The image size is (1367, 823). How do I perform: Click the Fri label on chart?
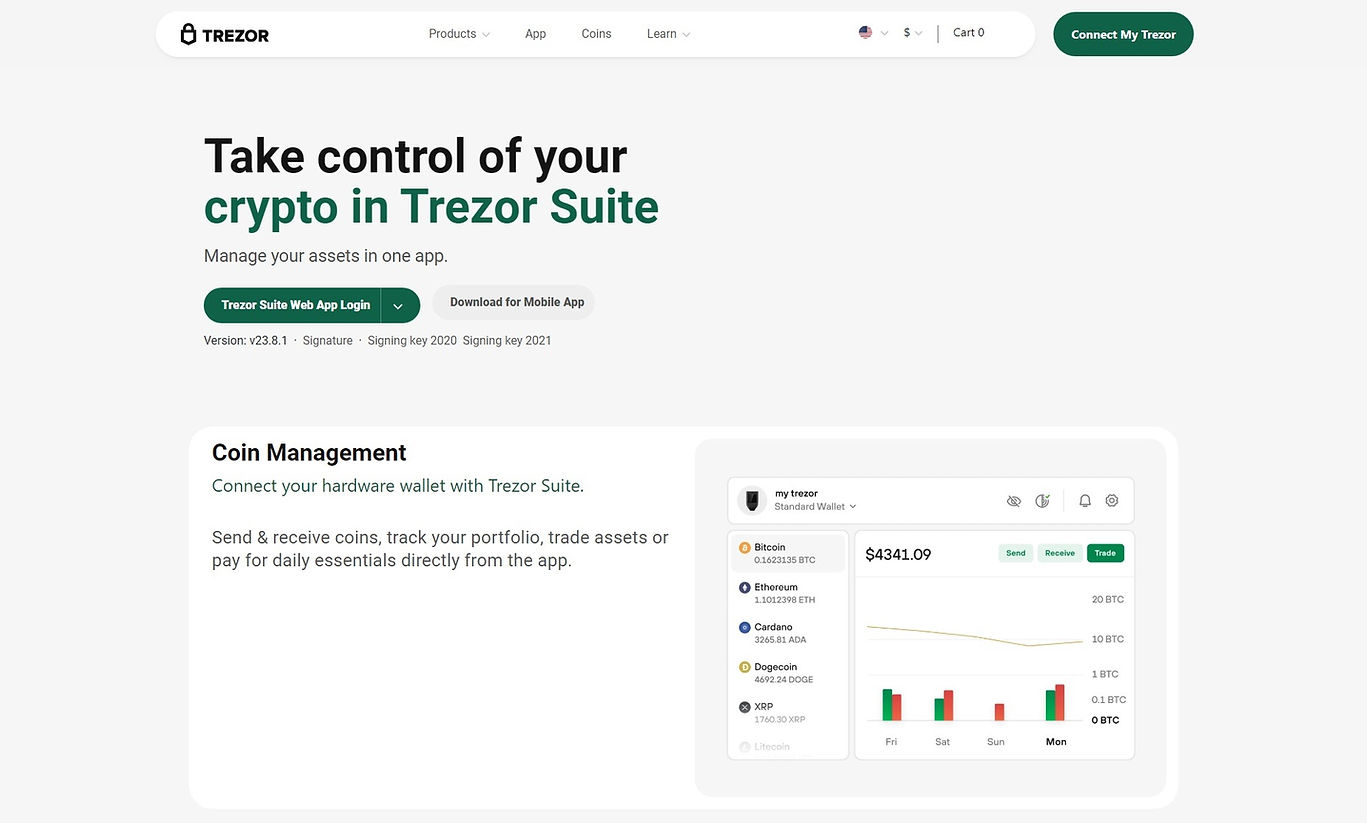point(891,742)
